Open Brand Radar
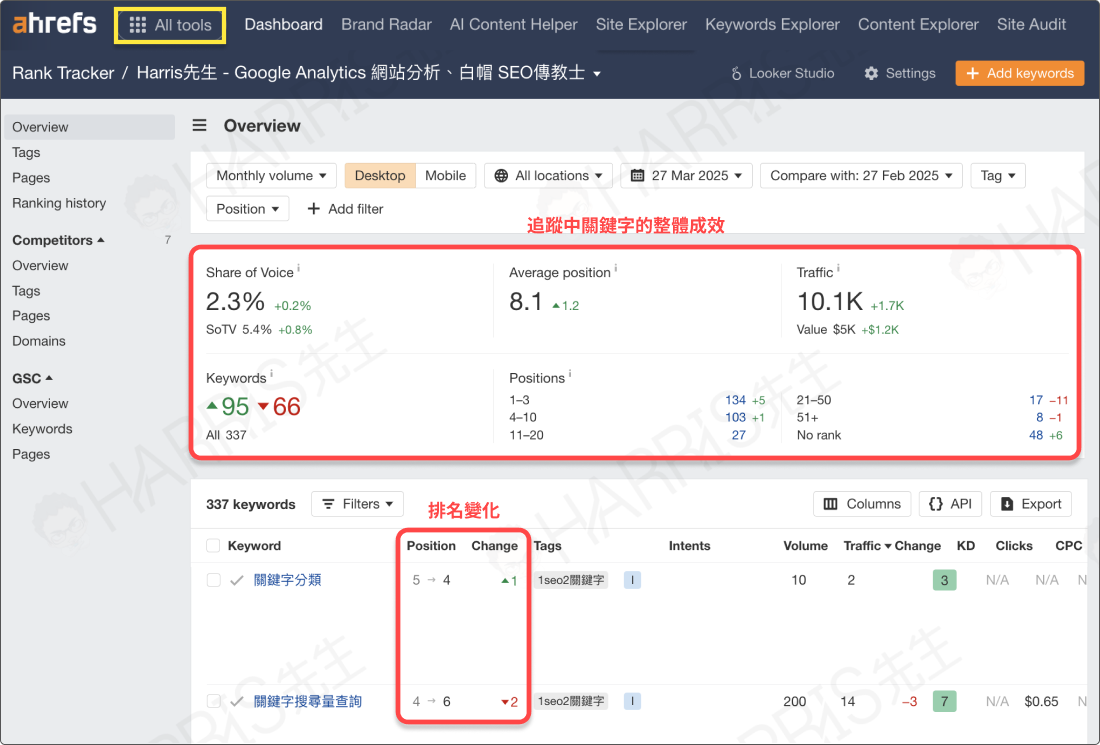Image resolution: width=1100 pixels, height=745 pixels. [387, 25]
